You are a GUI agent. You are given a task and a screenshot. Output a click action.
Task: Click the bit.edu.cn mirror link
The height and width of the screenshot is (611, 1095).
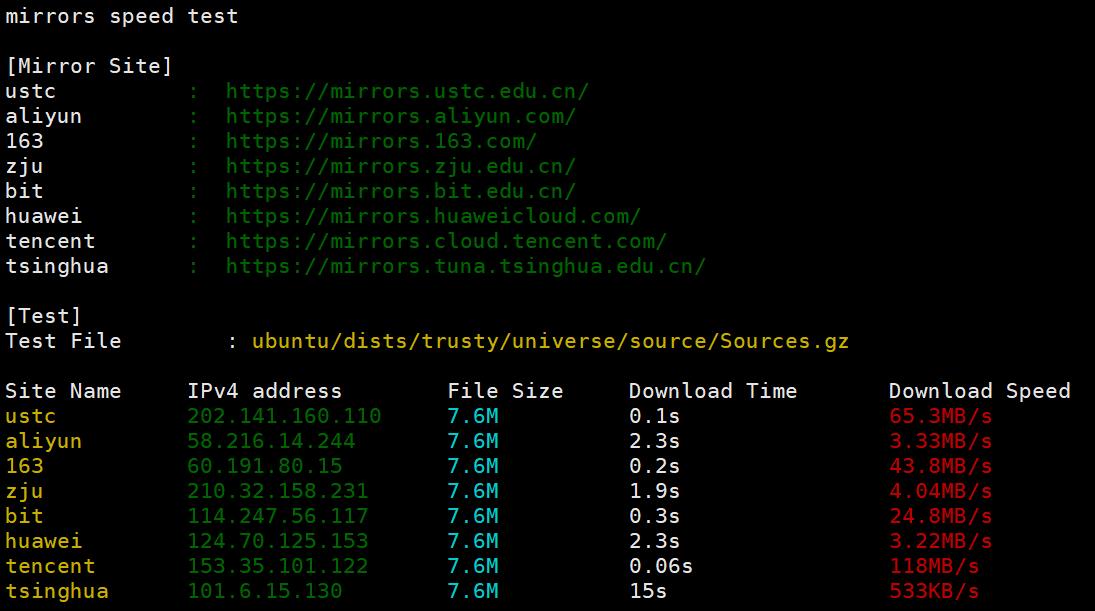[x=401, y=191]
